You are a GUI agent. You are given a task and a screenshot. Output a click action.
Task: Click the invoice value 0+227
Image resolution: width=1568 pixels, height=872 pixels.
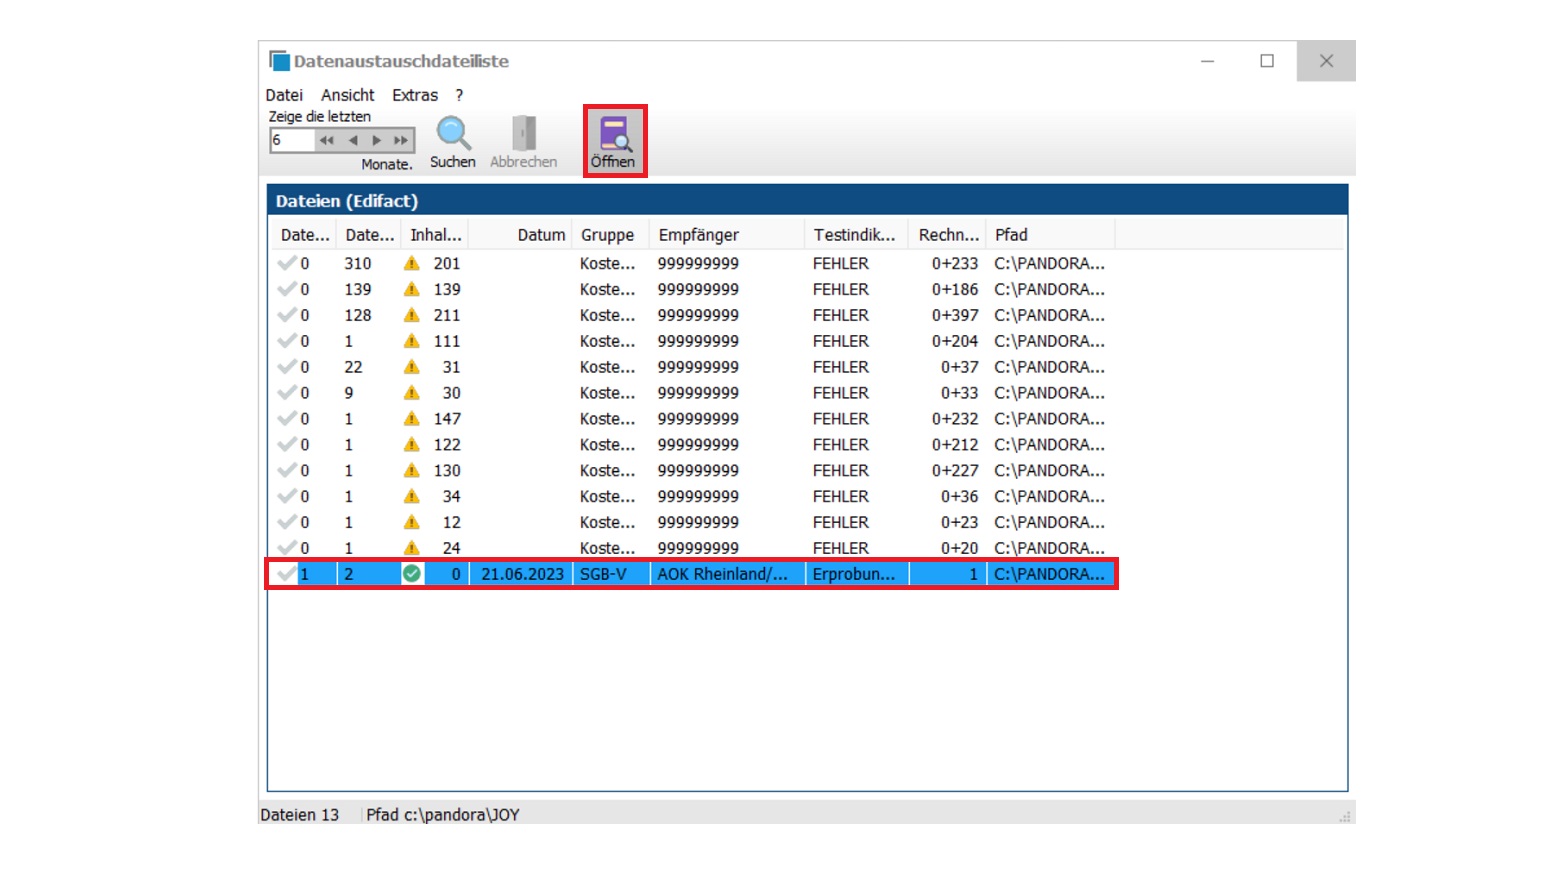click(955, 471)
